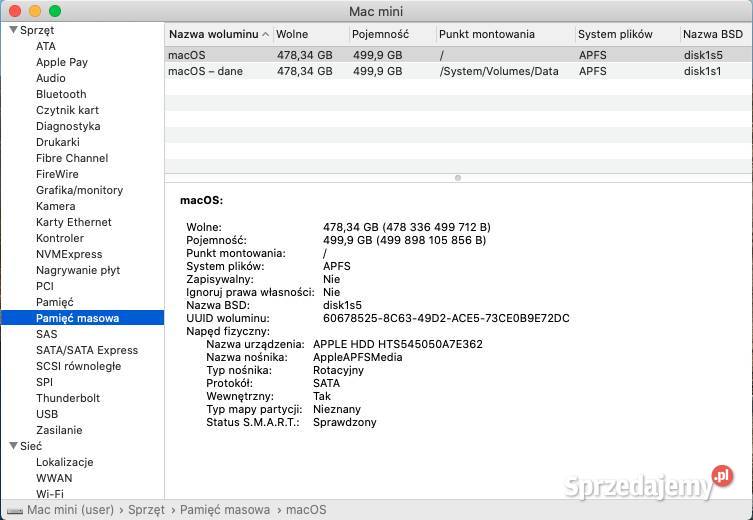Click disk1s1 cell in table

coord(702,71)
